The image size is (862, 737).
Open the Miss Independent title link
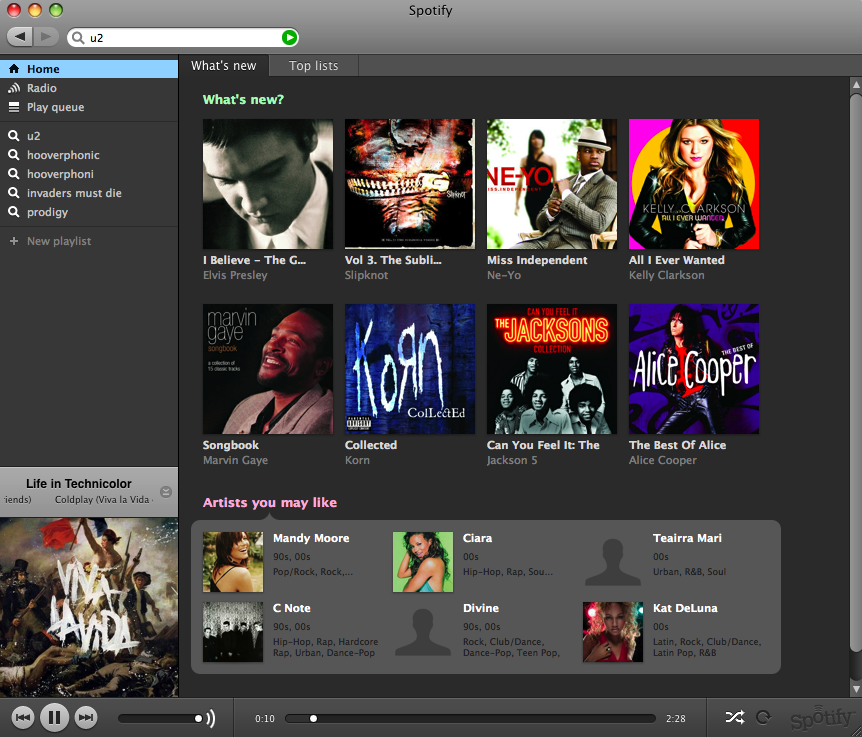coord(537,260)
